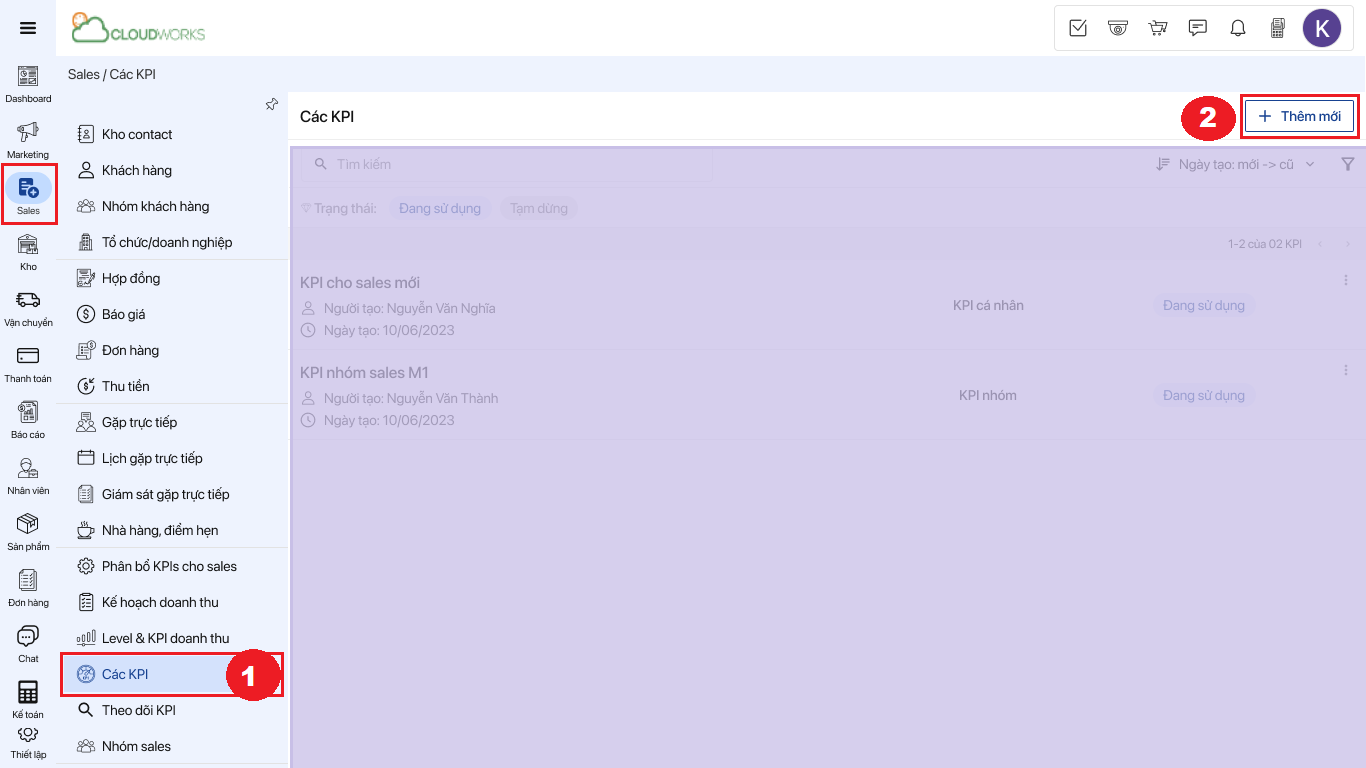Open the filter funnel icon

click(1347, 164)
